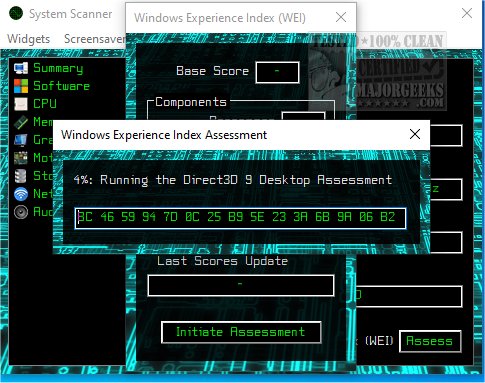Click the Windows Experience Index Assessment title text
The width and height of the screenshot is (485, 383).
[164, 135]
